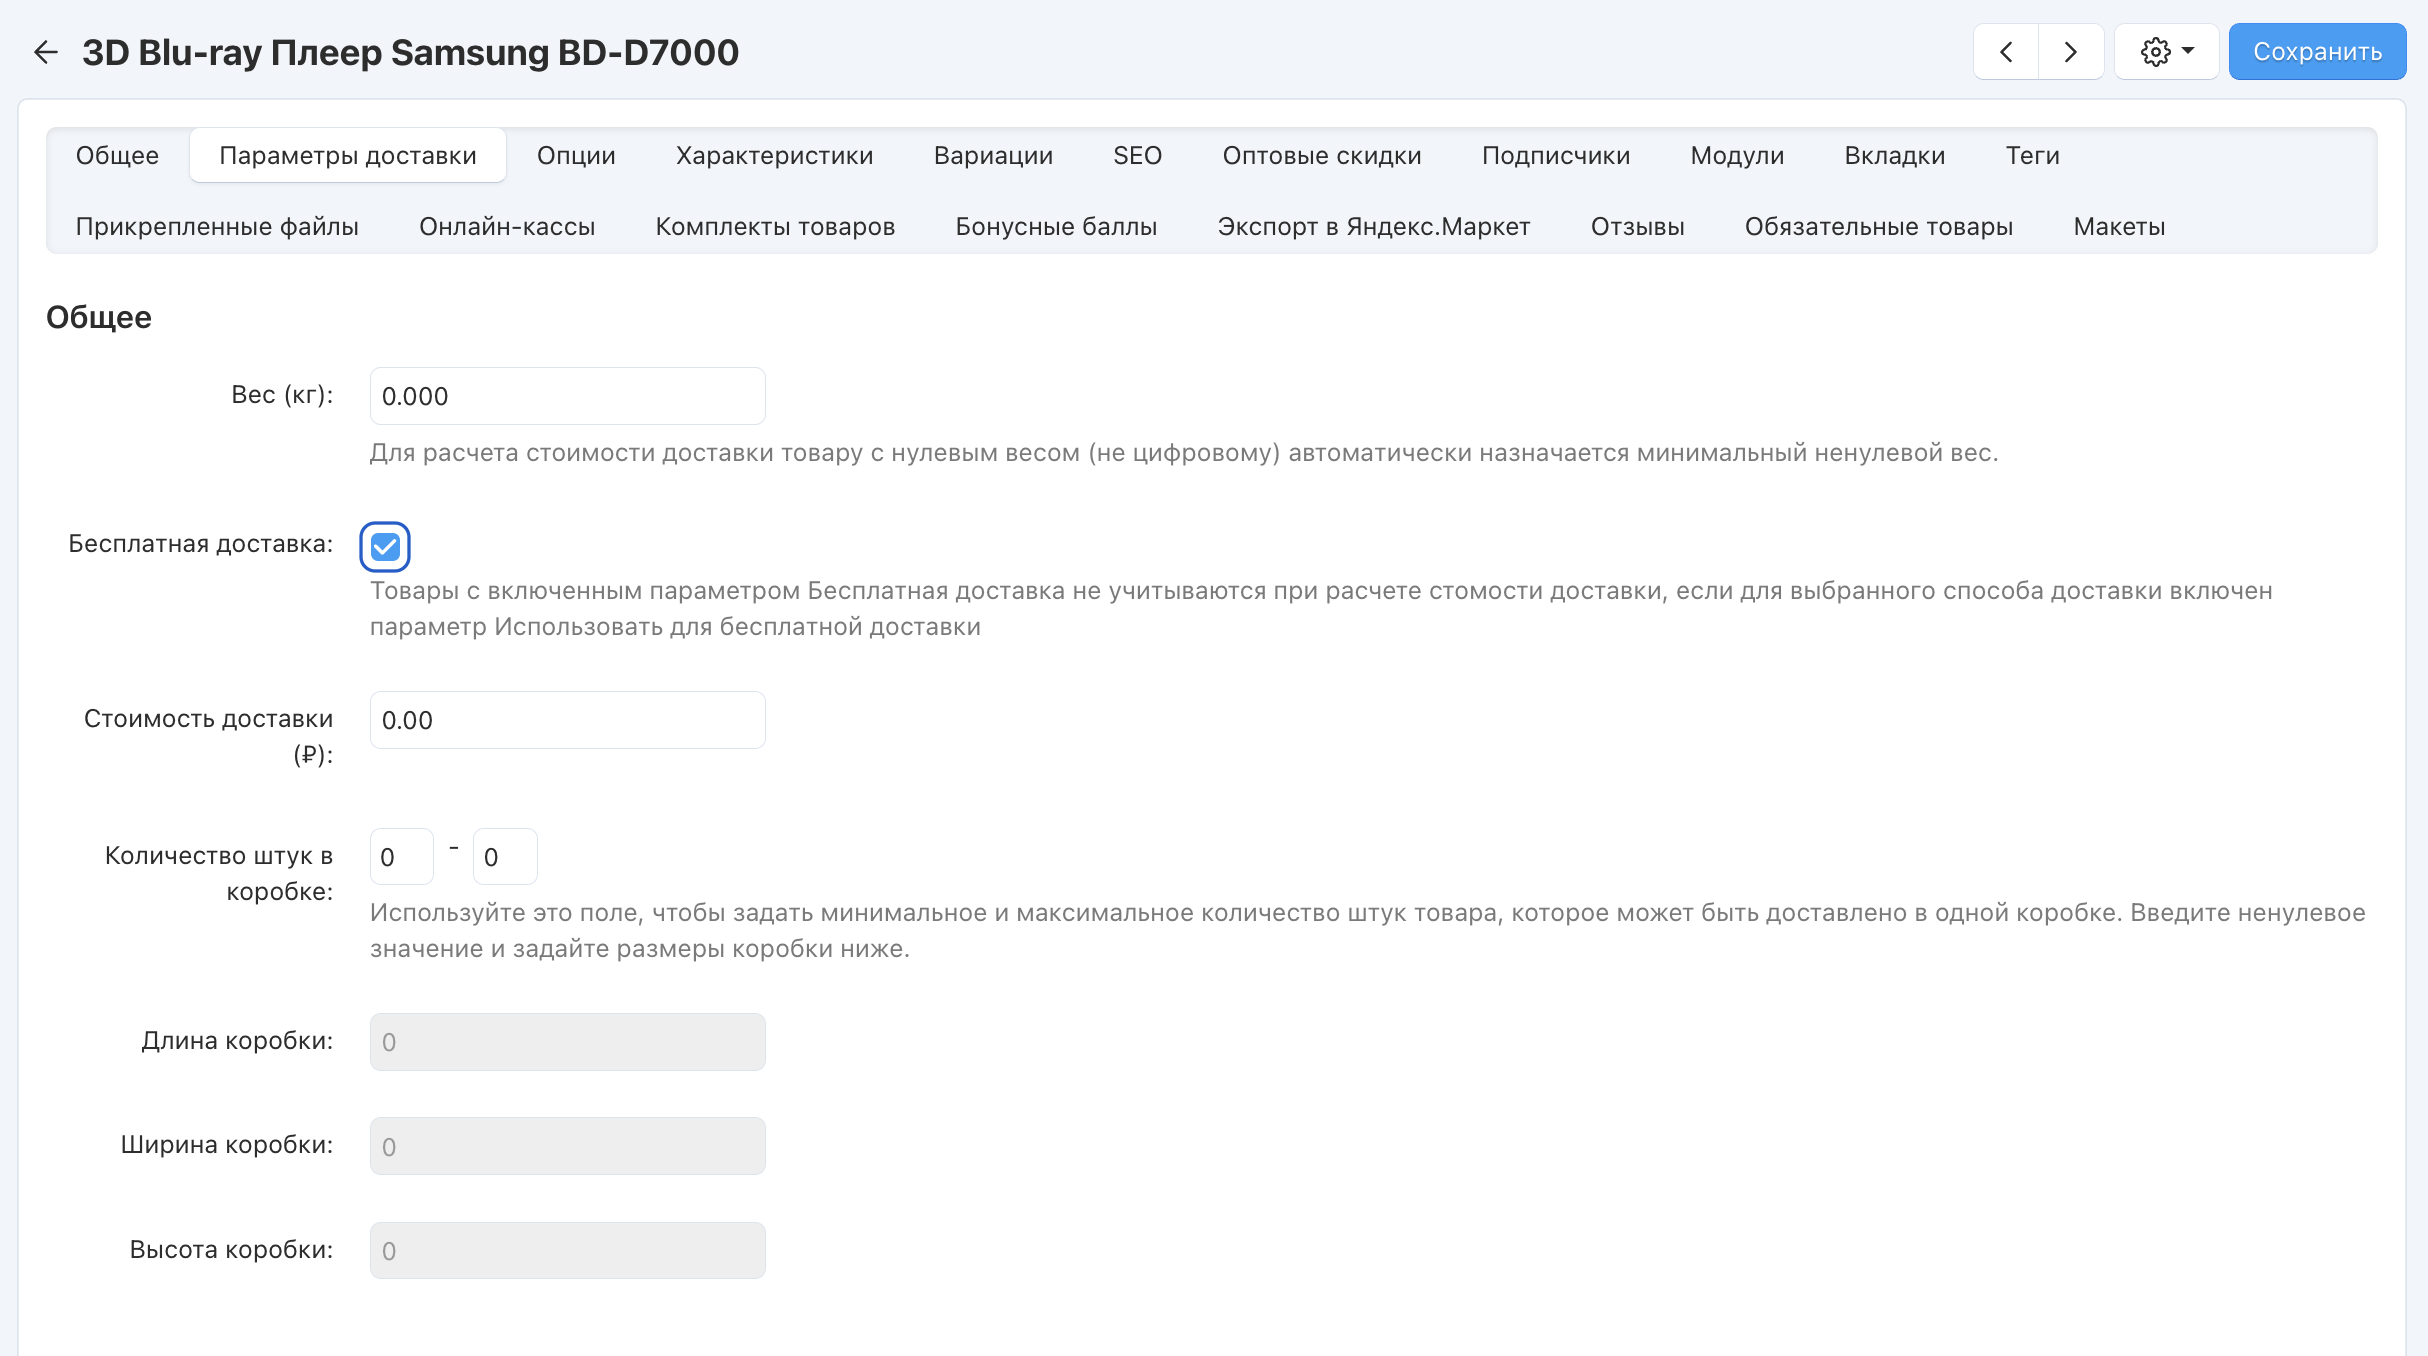
Task: Uncheck the Бесплатная доставка checkbox
Action: pyautogui.click(x=385, y=547)
